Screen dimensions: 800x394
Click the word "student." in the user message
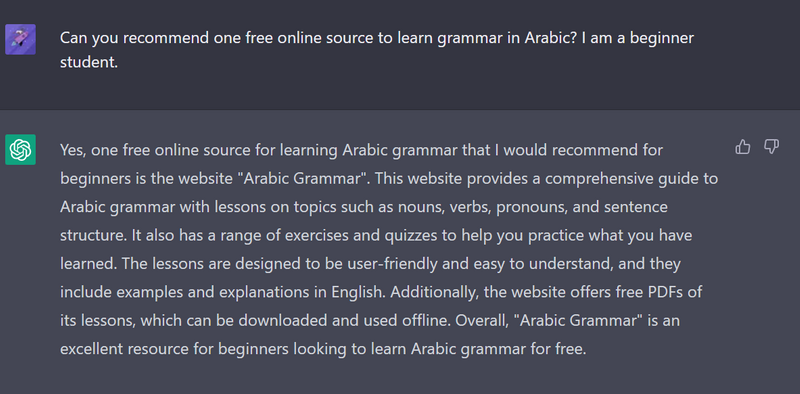coord(89,64)
